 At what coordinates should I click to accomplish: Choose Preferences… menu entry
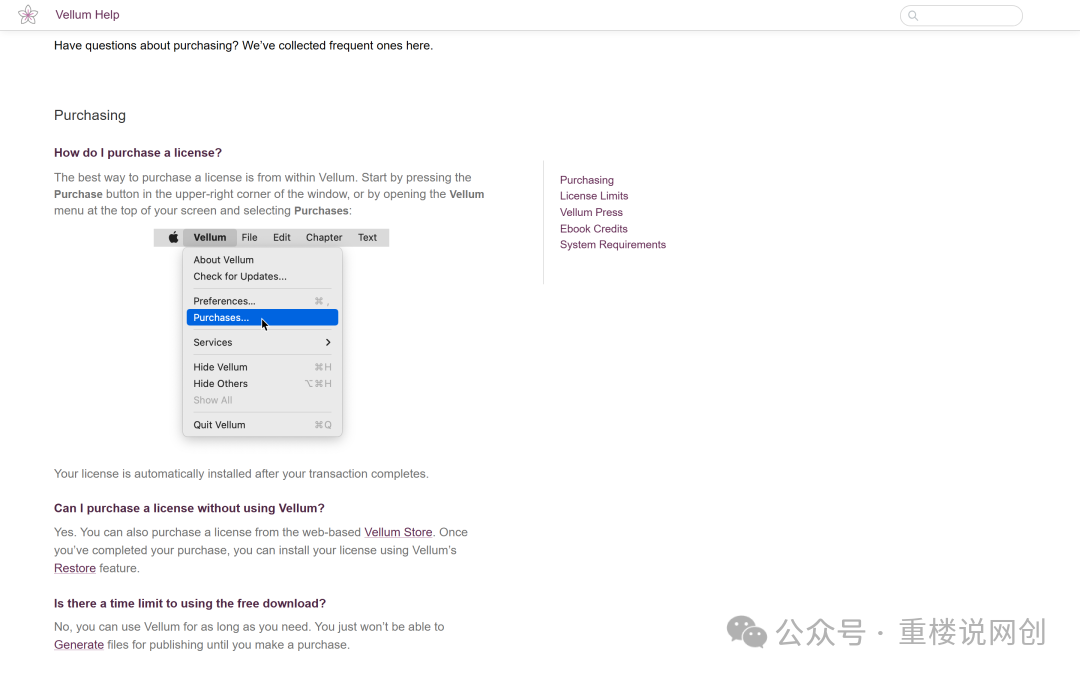pyautogui.click(x=262, y=301)
